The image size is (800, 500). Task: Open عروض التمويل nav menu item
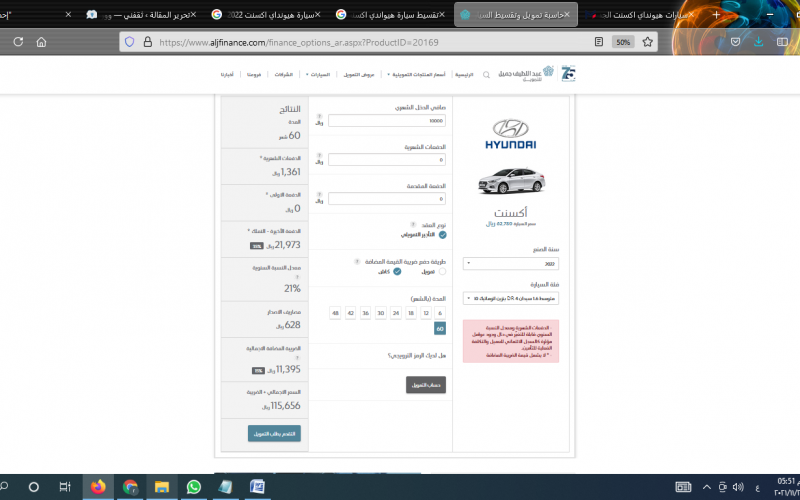tap(359, 74)
